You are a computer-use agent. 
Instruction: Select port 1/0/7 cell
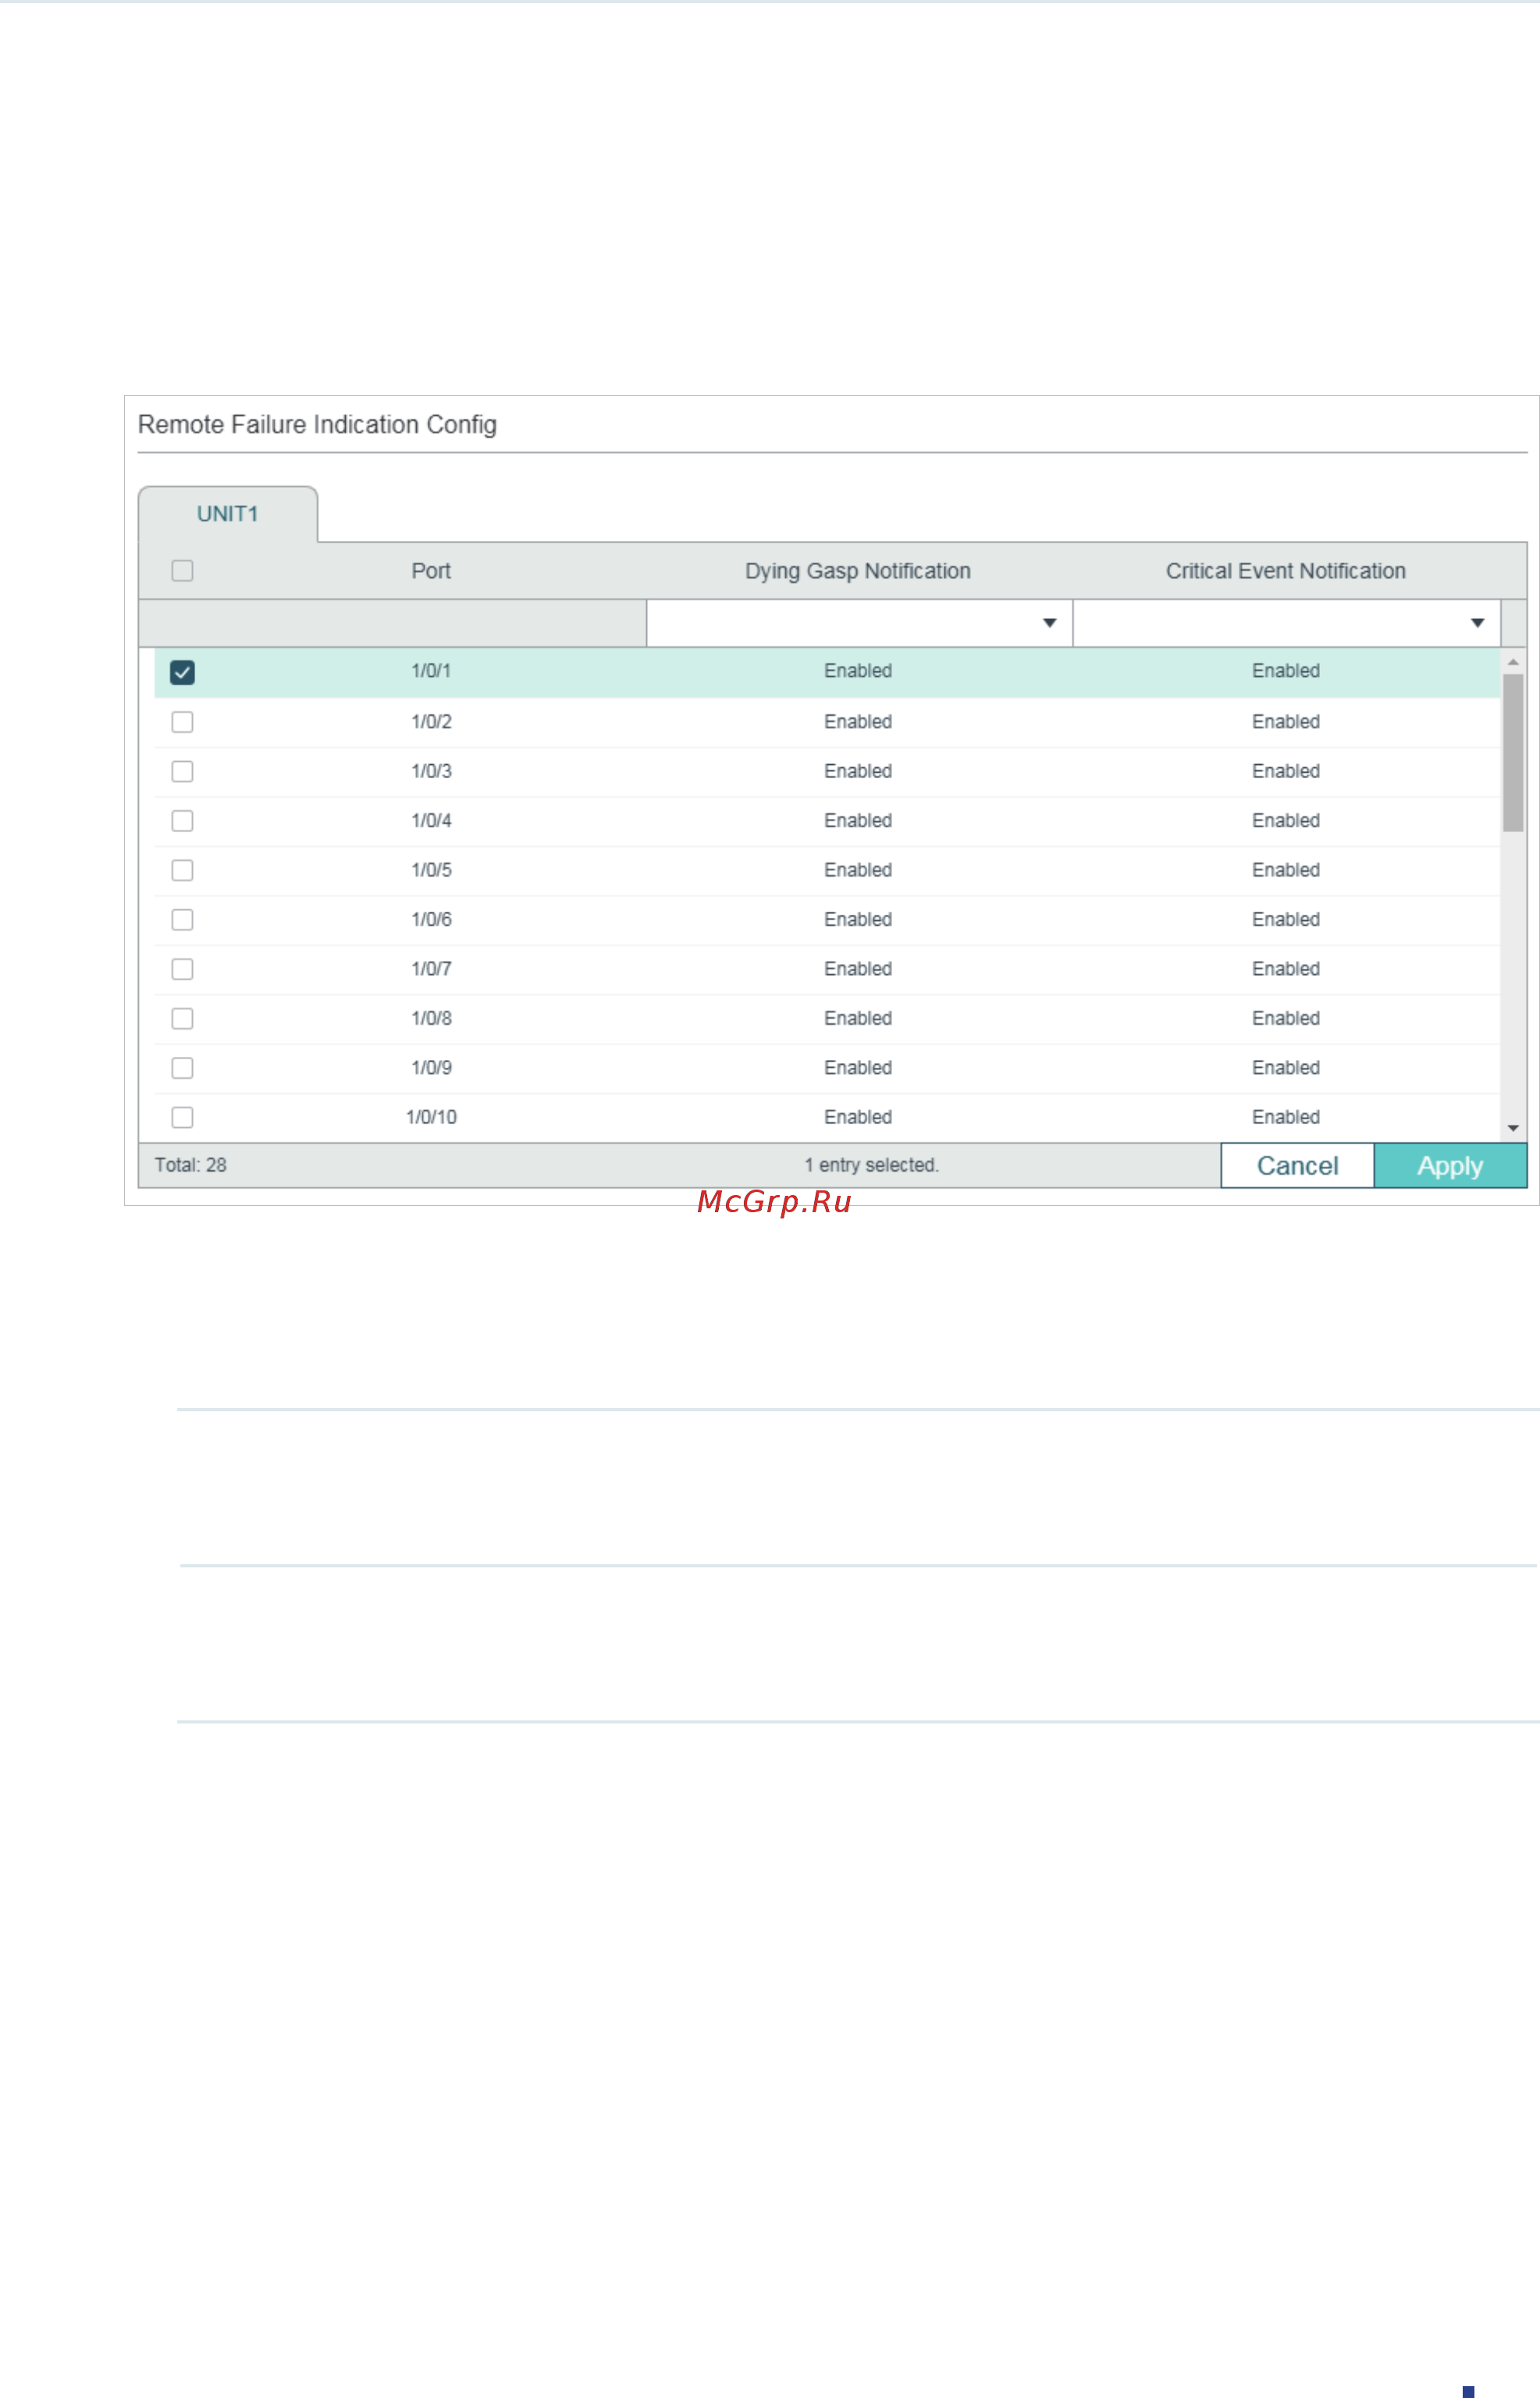click(431, 969)
